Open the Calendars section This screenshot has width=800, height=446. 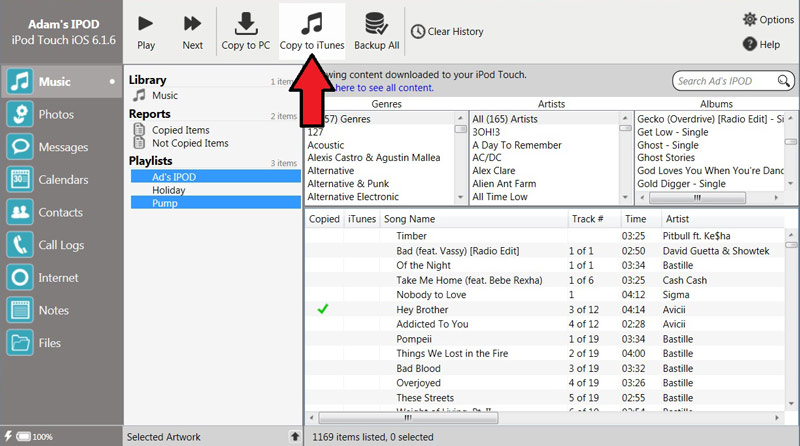61,180
